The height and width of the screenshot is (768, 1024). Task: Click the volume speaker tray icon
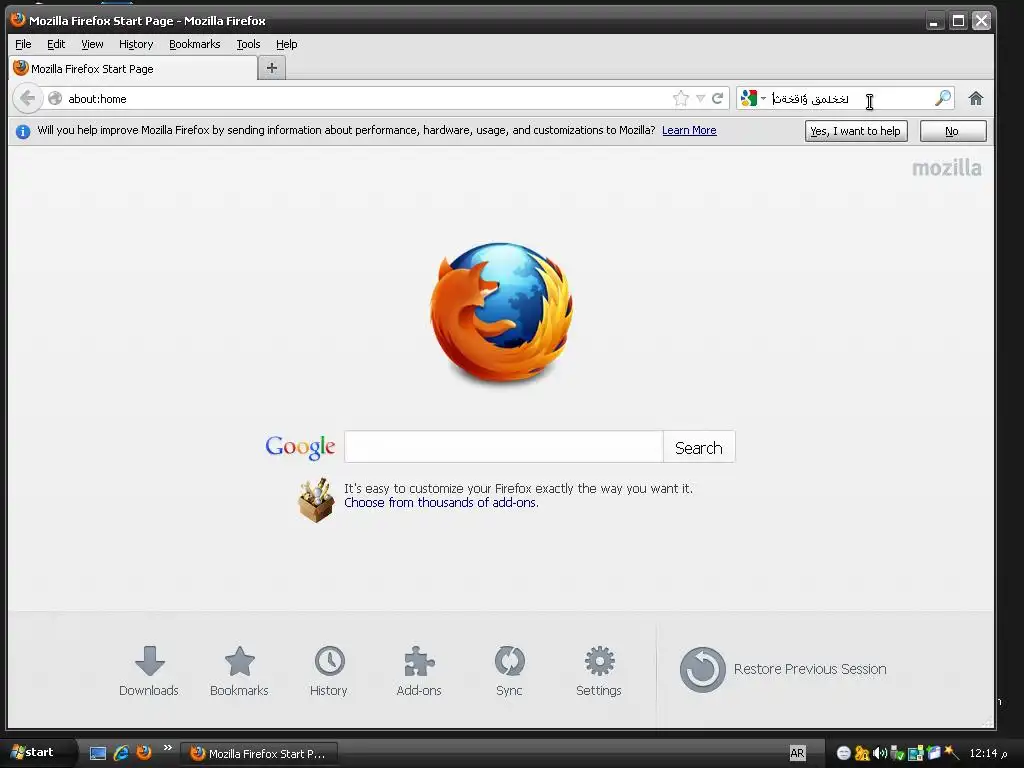click(880, 753)
